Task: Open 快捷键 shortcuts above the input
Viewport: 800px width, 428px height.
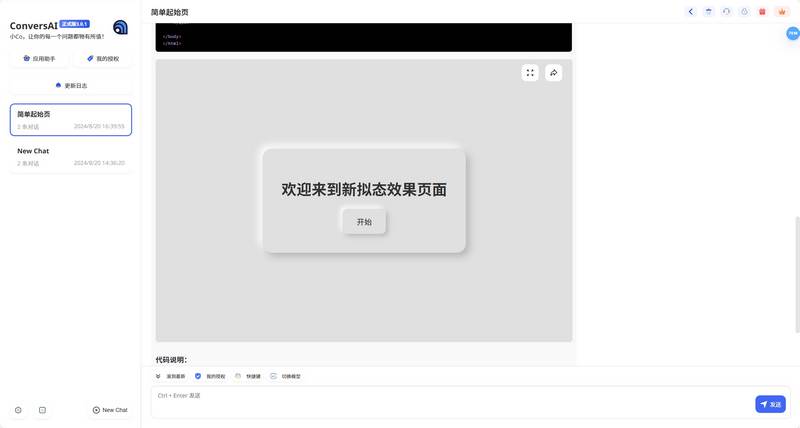Action: 248,376
